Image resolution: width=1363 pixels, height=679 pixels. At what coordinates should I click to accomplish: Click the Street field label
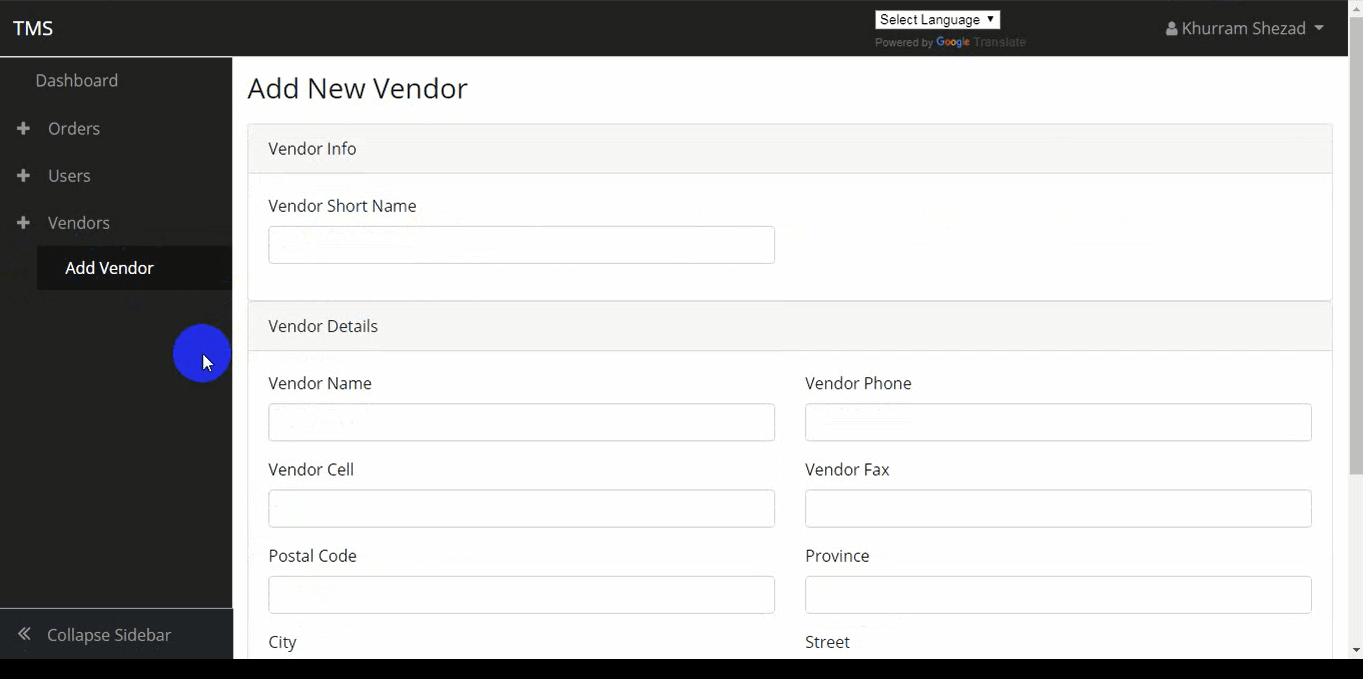pyautogui.click(x=827, y=642)
